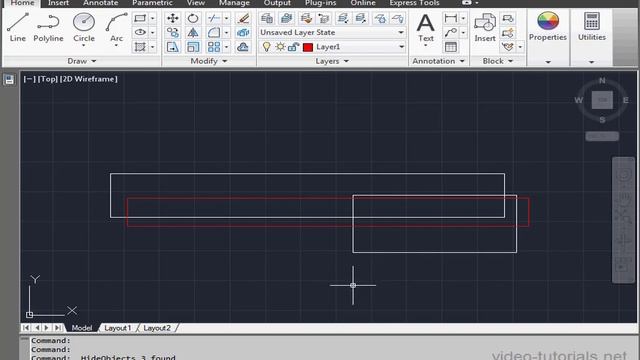Click the Erase tool icon
The image size is (640, 360).
[x=243, y=18]
